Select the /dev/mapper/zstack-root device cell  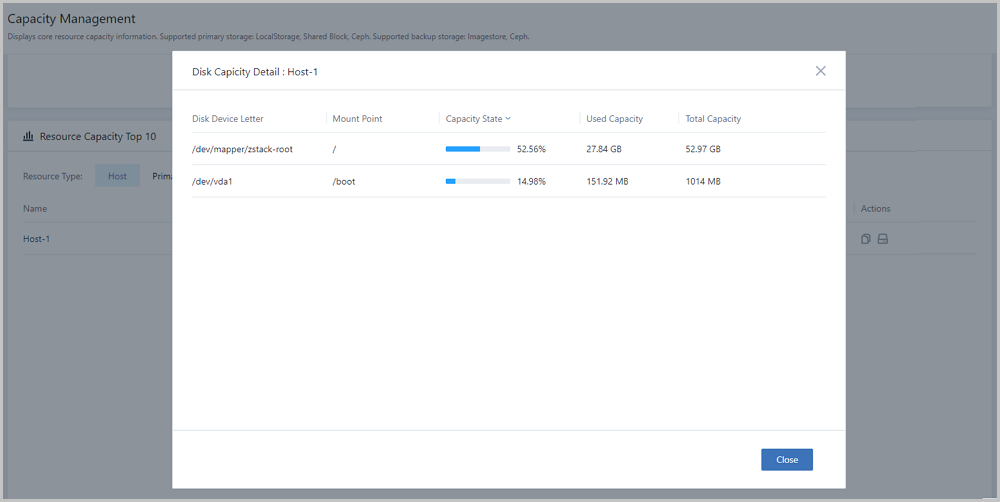[242, 149]
